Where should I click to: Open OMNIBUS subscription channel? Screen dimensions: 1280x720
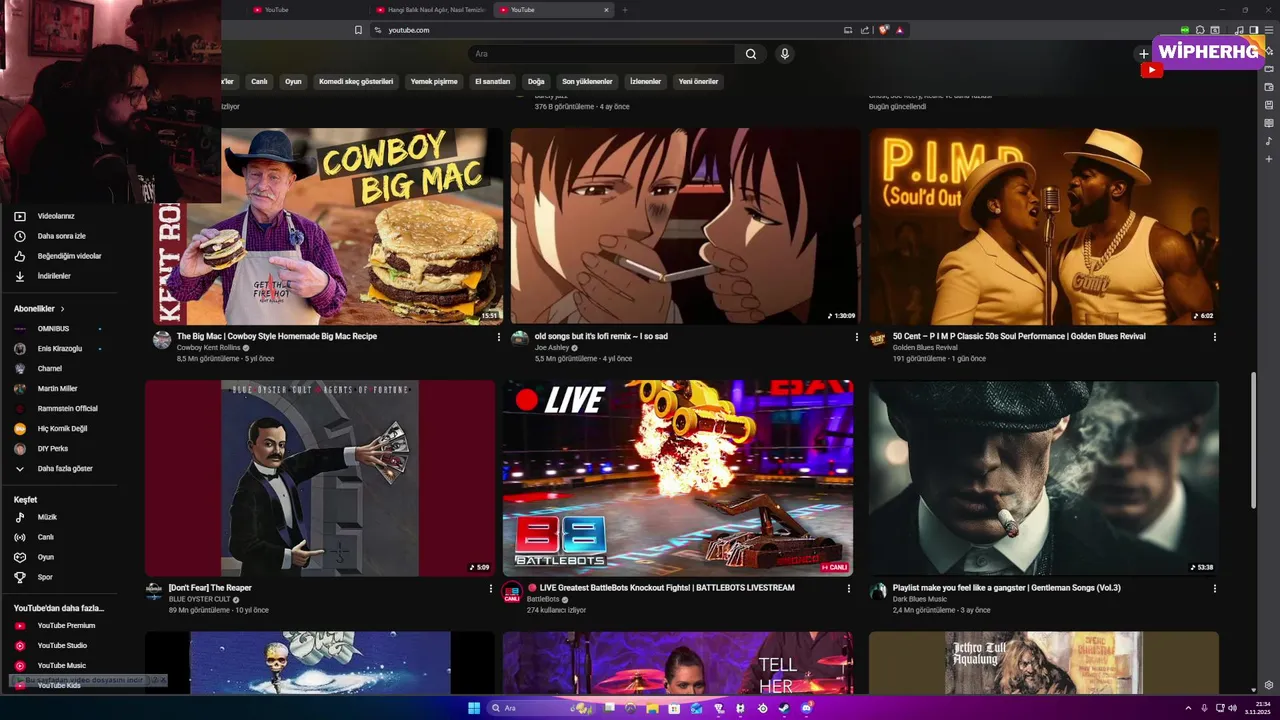click(54, 329)
